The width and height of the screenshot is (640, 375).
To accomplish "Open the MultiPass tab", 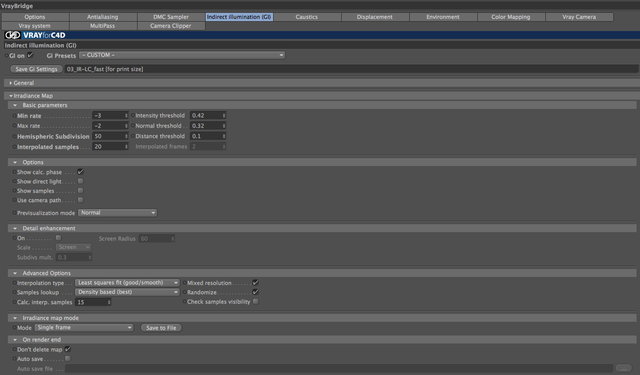I will tap(103, 26).
